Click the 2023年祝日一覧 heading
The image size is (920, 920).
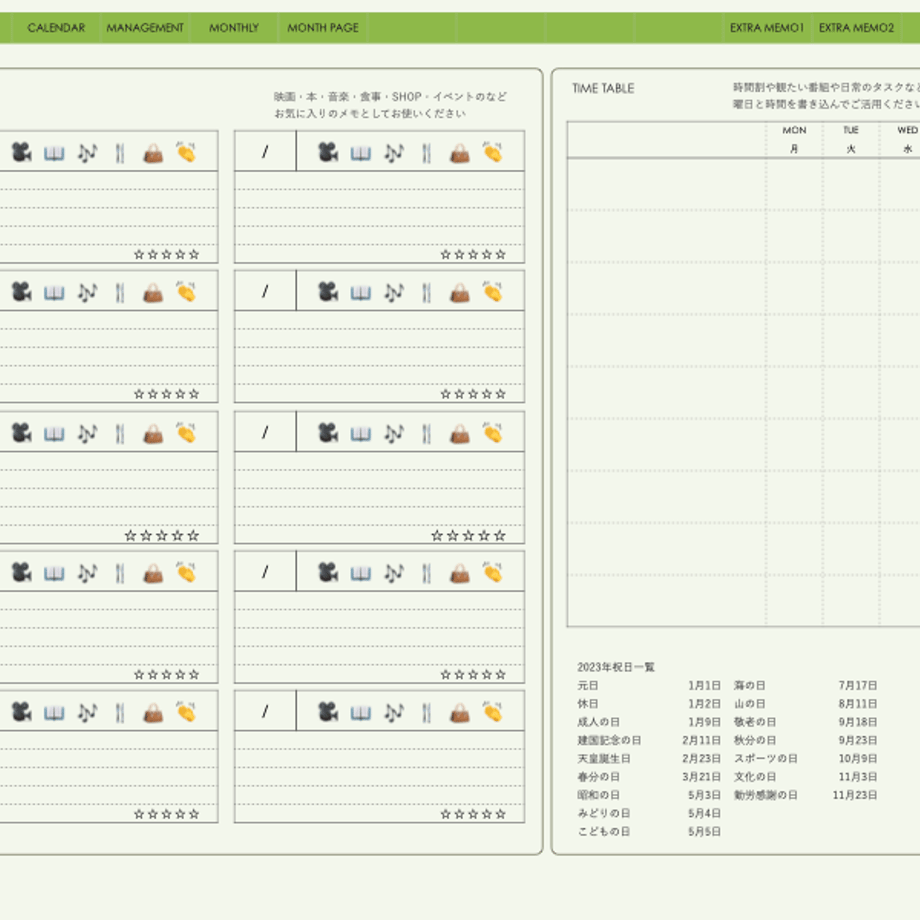click(615, 667)
